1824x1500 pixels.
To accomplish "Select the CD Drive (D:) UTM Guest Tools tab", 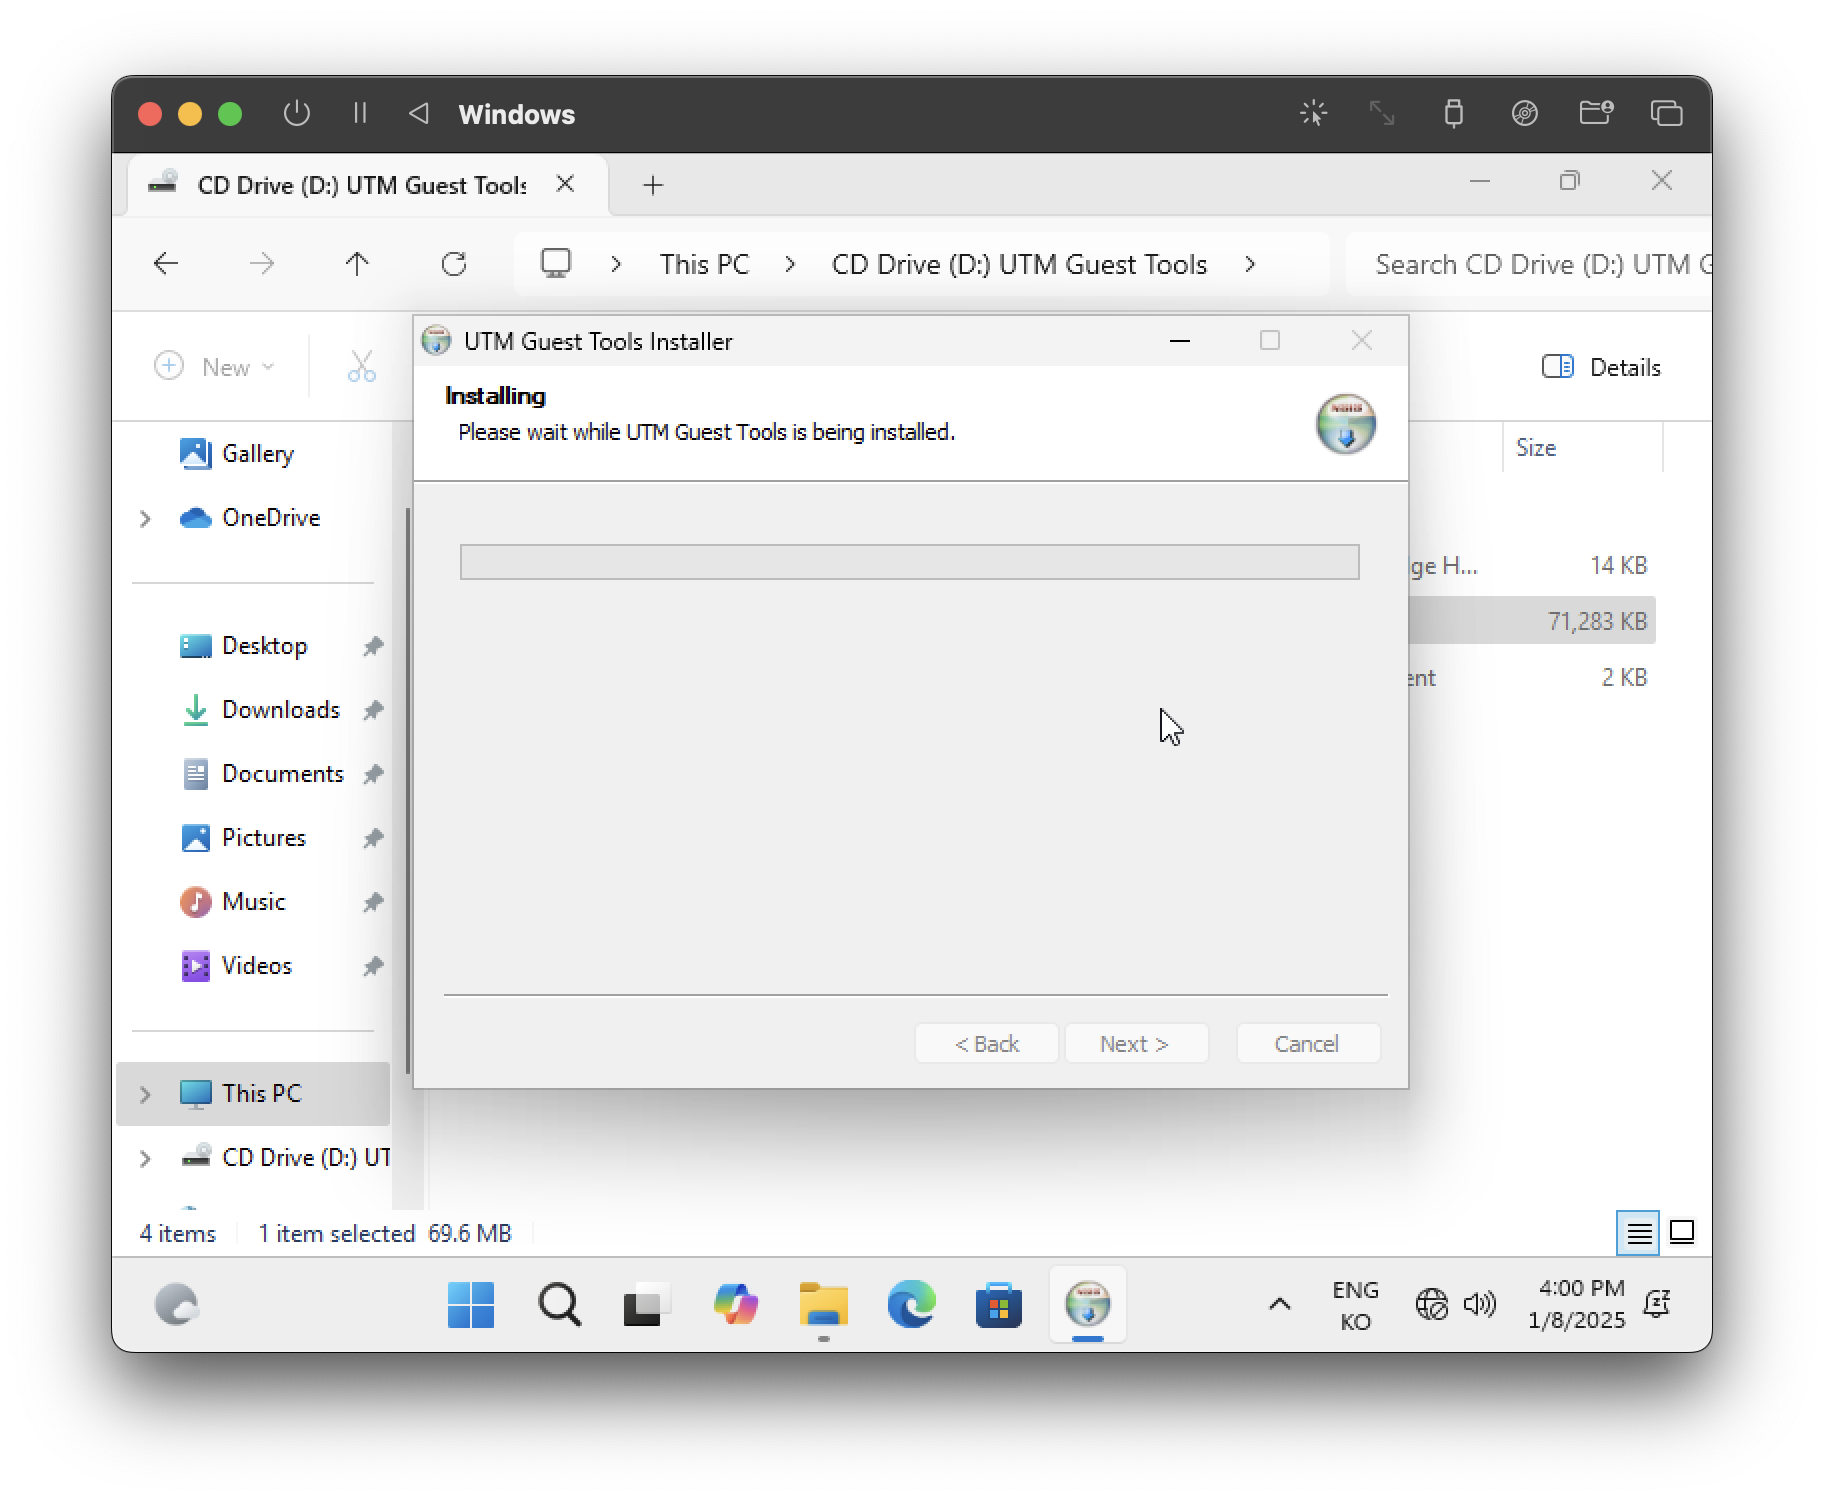I will (x=368, y=185).
